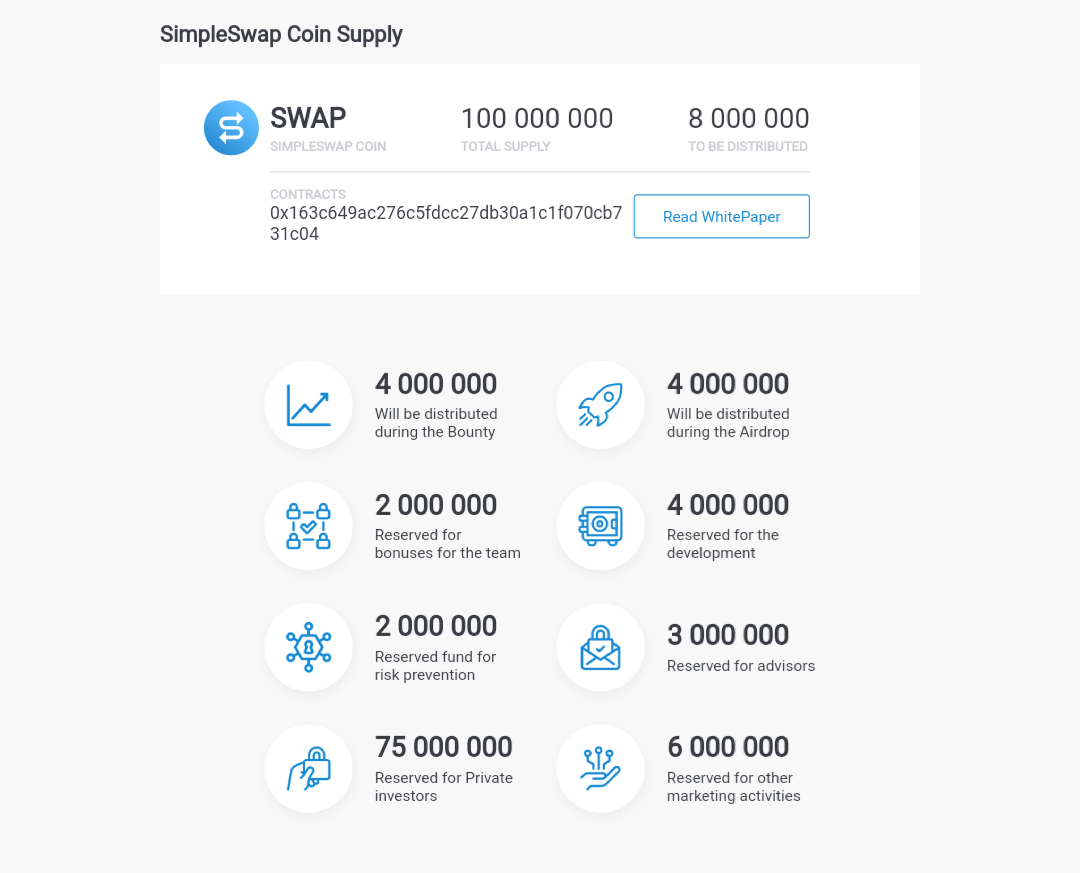The width and height of the screenshot is (1080, 873).
Task: Click the development safe vault icon
Action: pyautogui.click(x=601, y=526)
